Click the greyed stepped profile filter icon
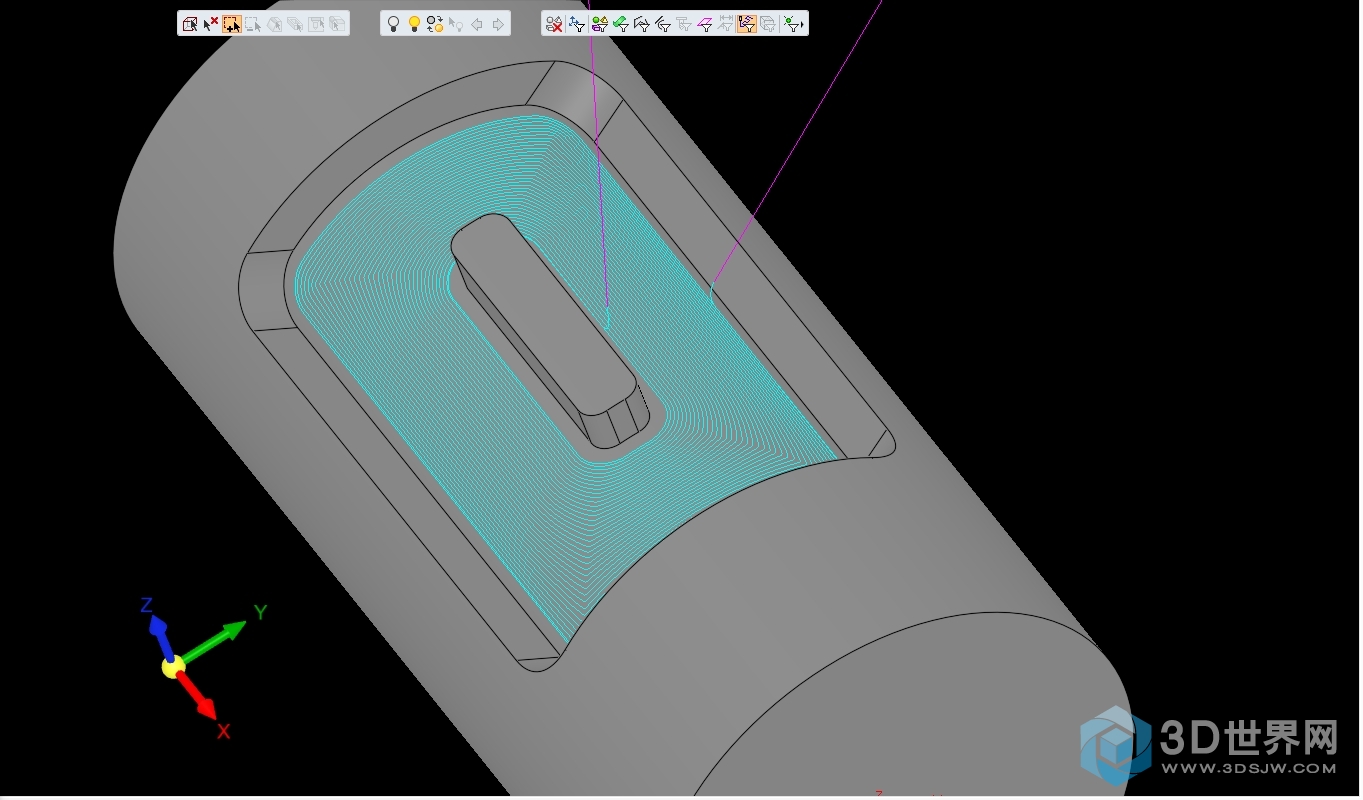The image size is (1363, 800). point(684,24)
